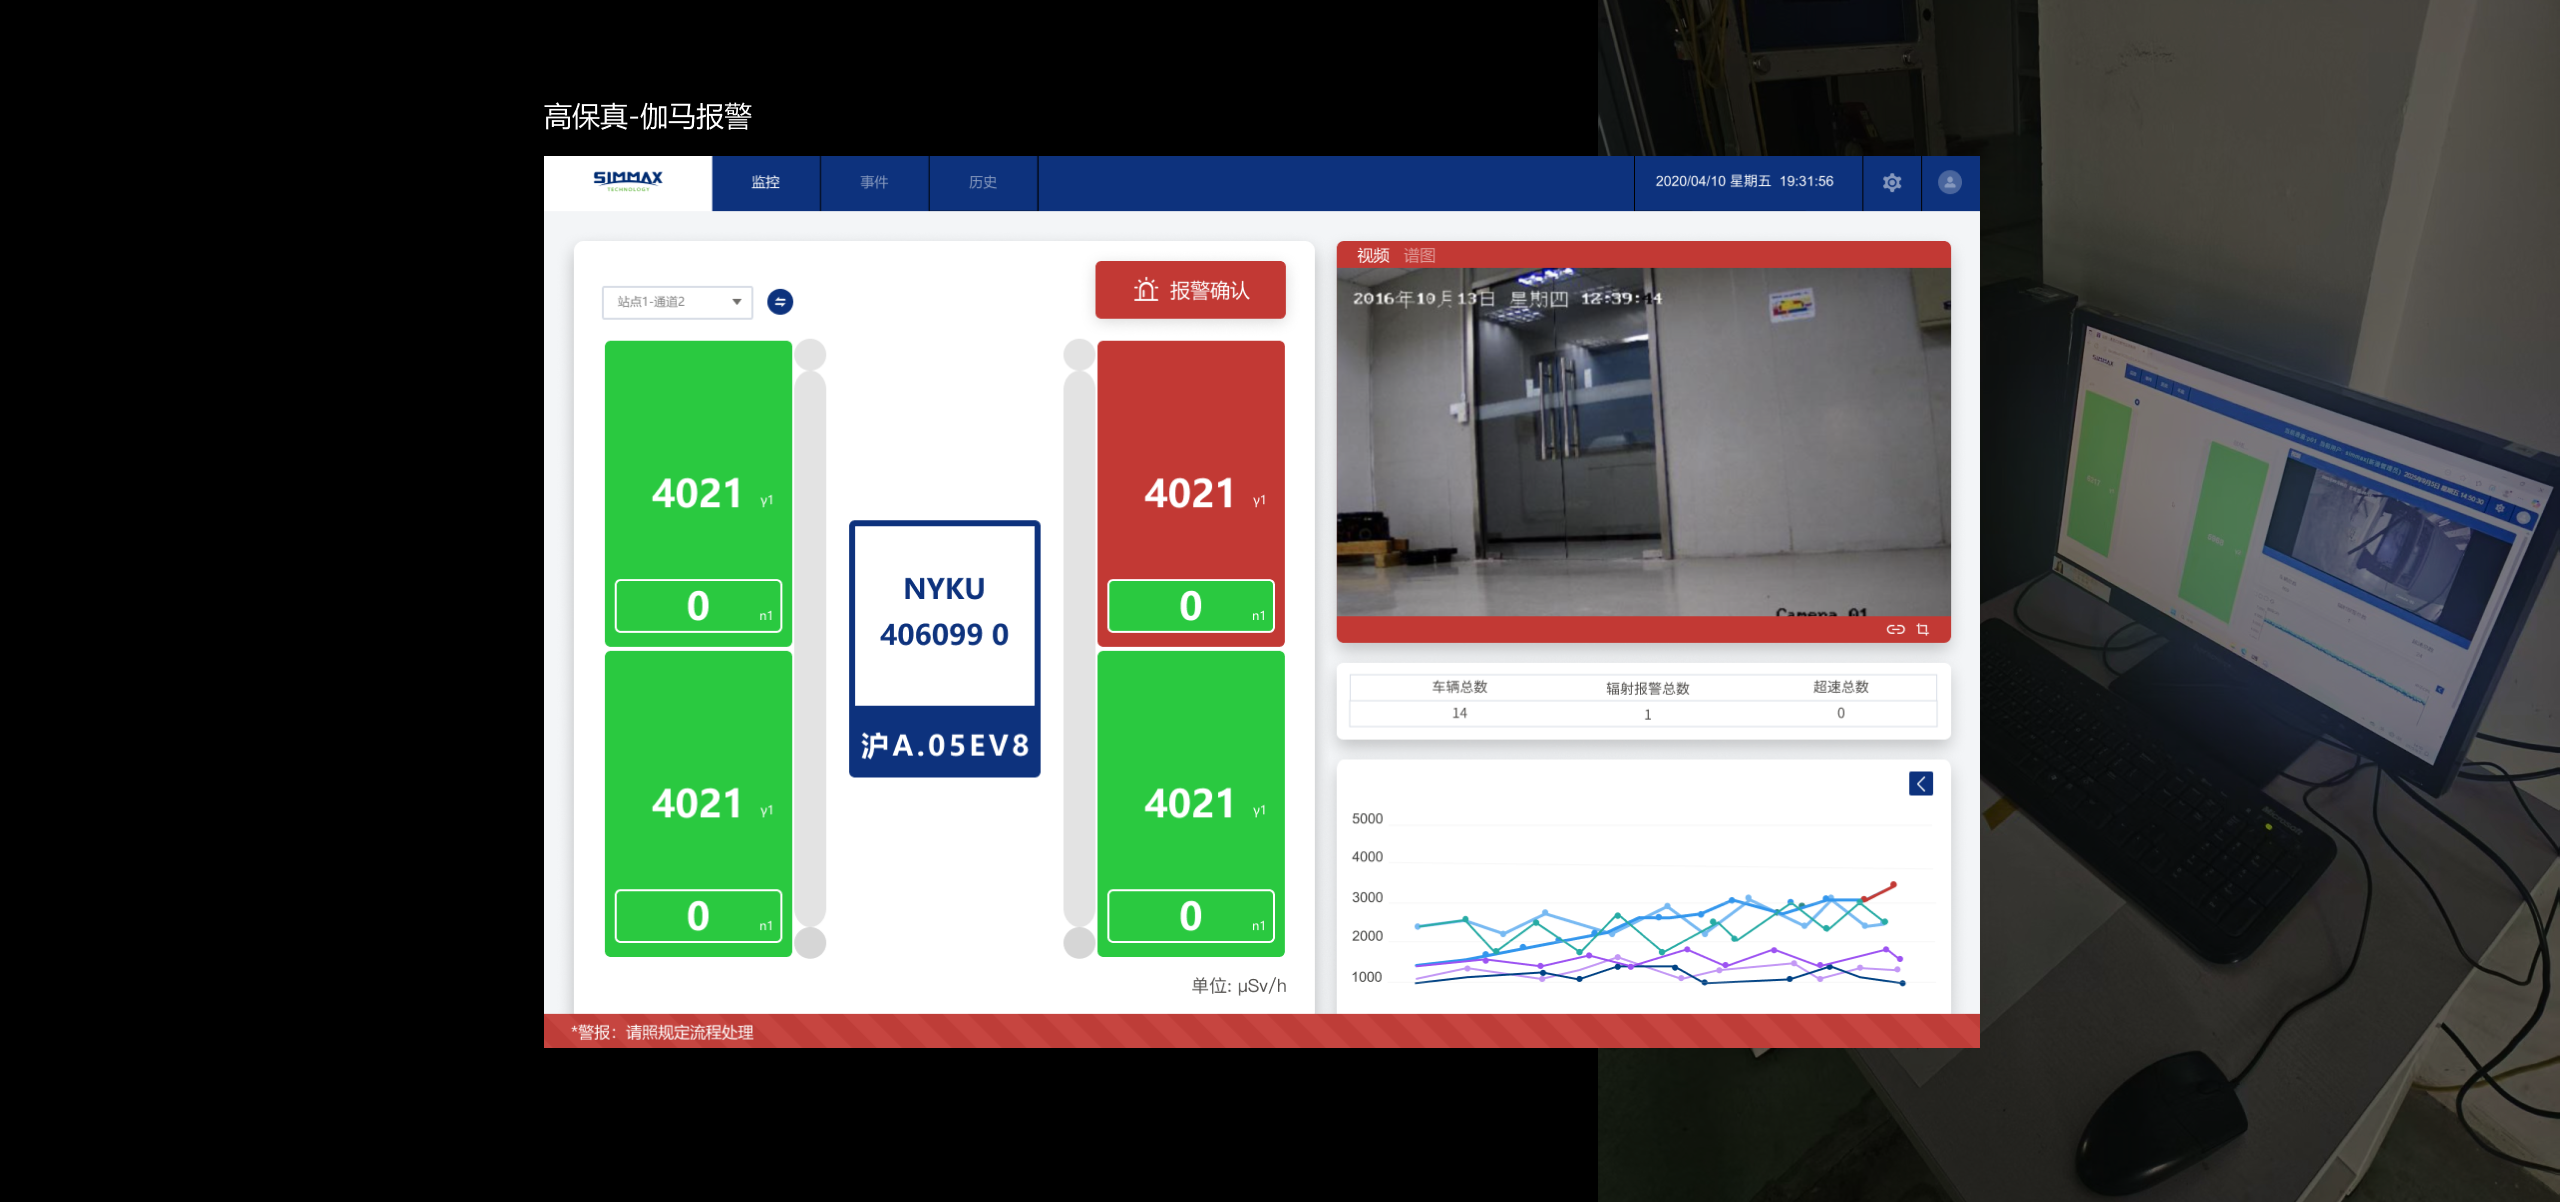Click the license plate 沪A.05EV8 label
Screen dimensions: 2560x1202
(944, 745)
